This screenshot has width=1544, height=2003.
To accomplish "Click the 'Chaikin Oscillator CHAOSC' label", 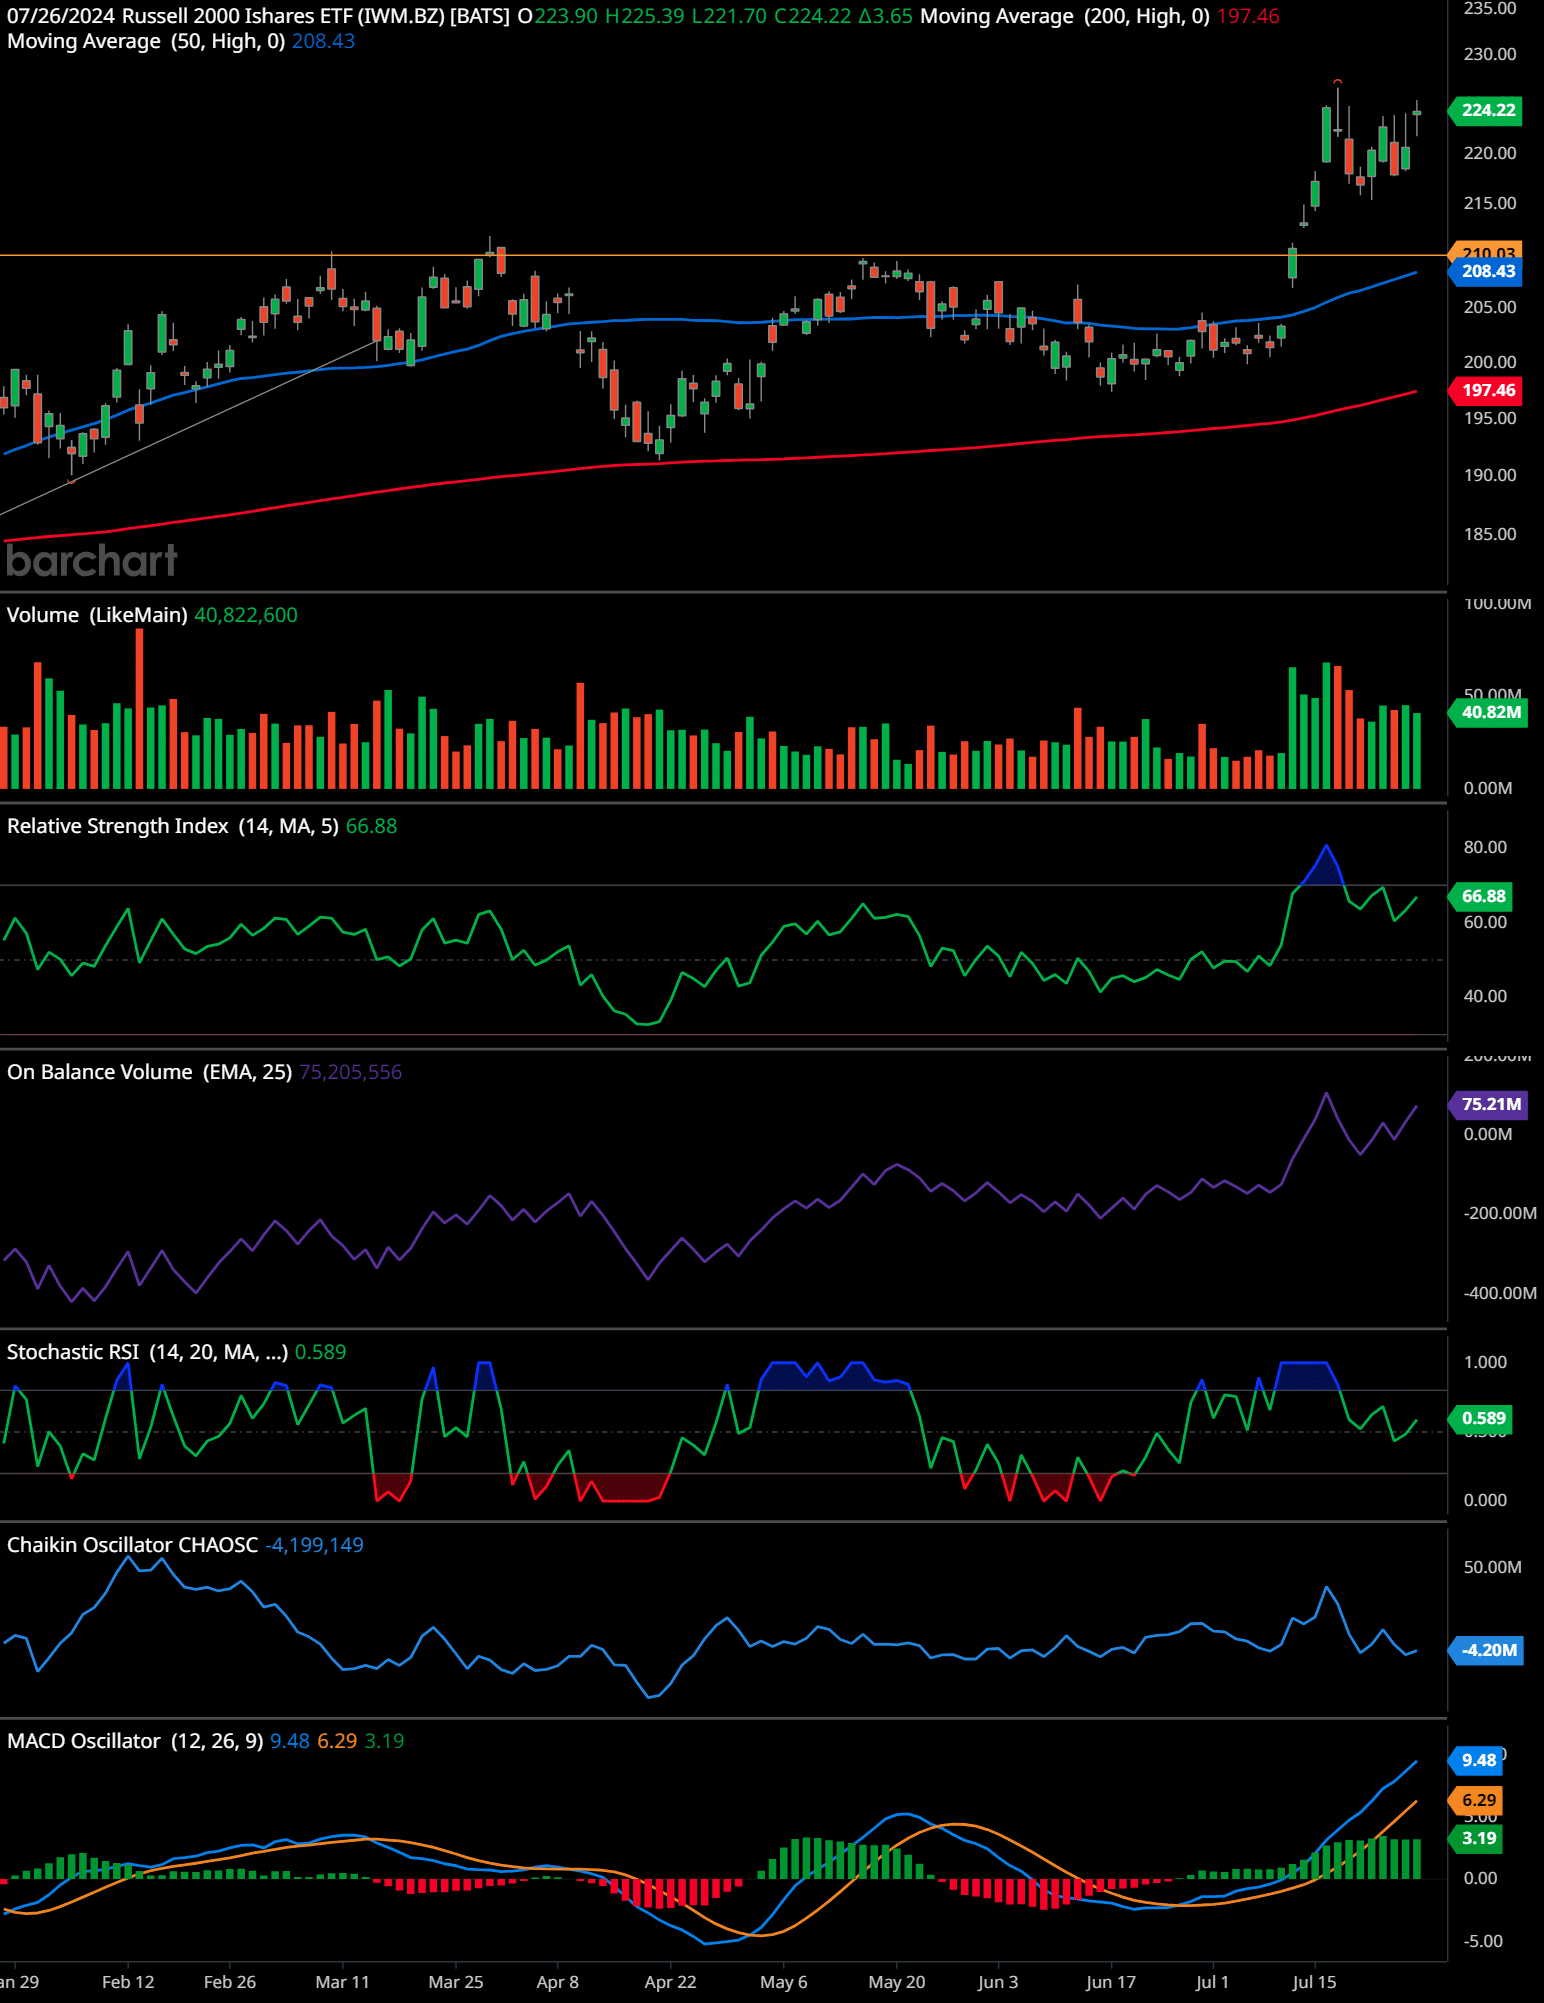I will tap(132, 1545).
